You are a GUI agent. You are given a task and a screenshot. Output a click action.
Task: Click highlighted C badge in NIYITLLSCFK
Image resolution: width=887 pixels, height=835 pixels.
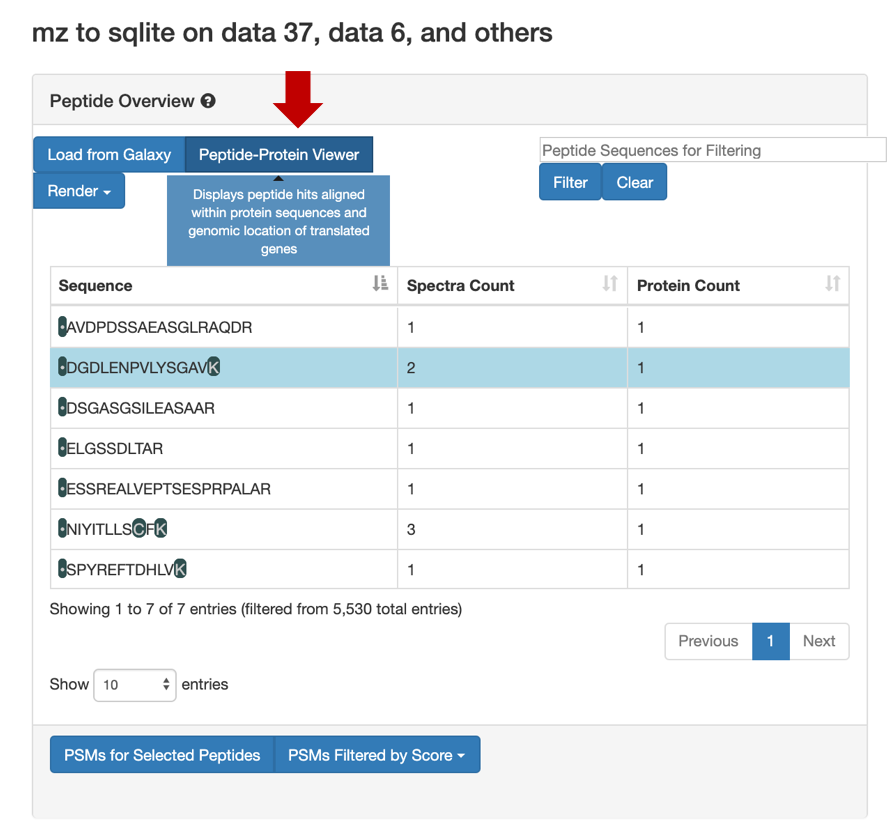tap(139, 528)
